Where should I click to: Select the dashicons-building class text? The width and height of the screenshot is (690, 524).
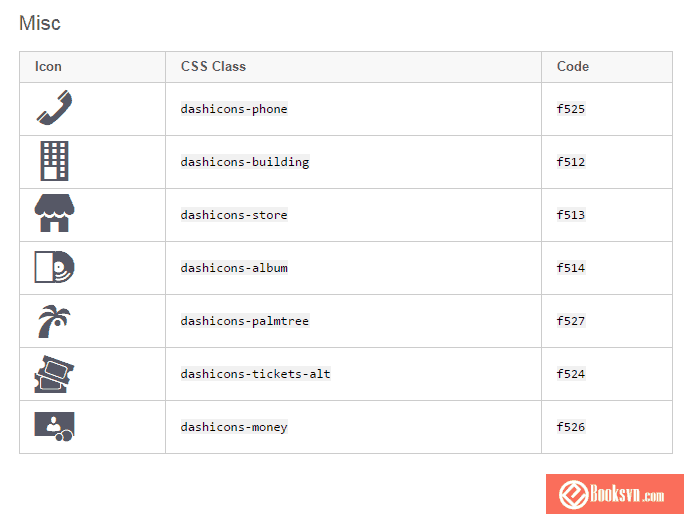point(245,162)
